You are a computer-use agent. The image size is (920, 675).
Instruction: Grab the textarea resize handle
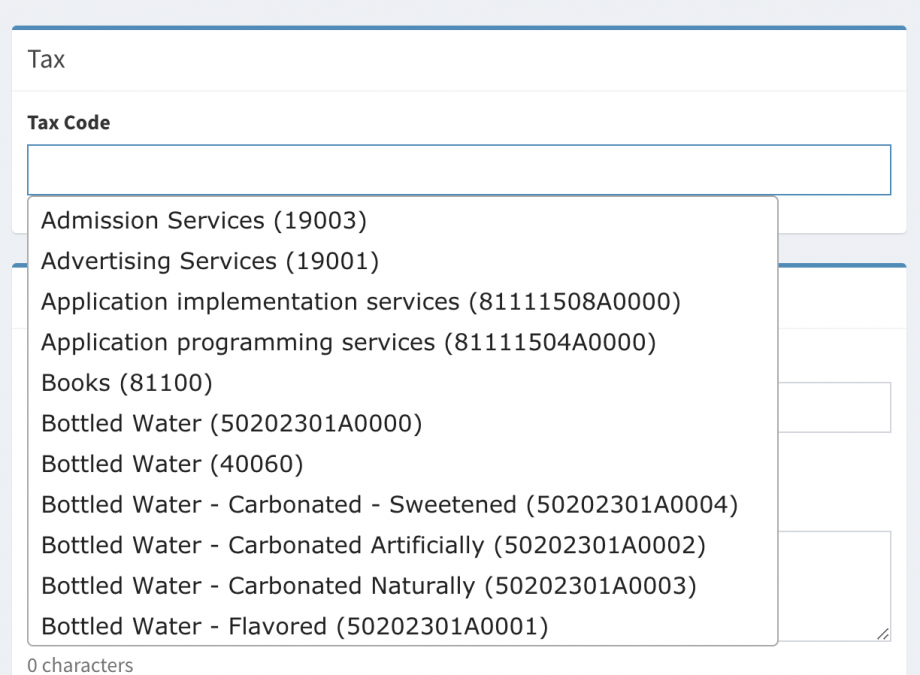pos(883,634)
